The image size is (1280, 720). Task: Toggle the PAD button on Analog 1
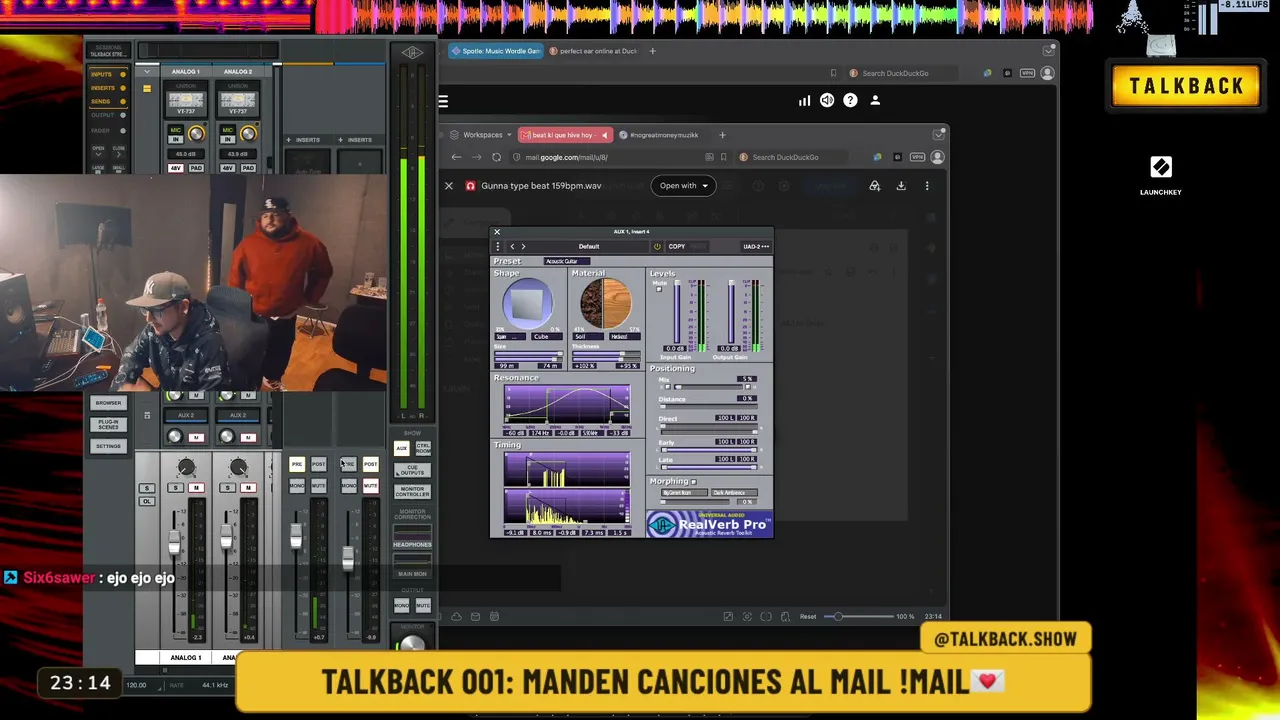[x=196, y=168]
